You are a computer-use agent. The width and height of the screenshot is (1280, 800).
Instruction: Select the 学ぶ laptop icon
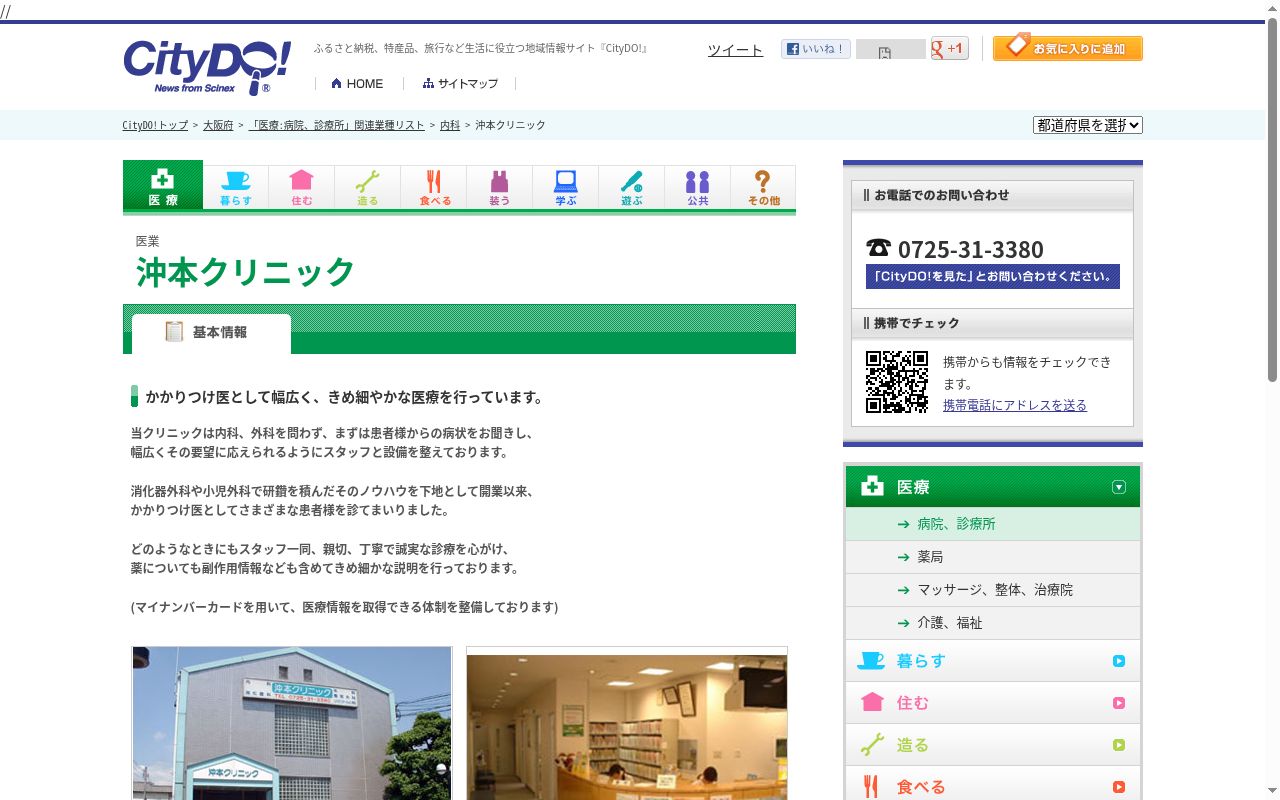pyautogui.click(x=566, y=188)
